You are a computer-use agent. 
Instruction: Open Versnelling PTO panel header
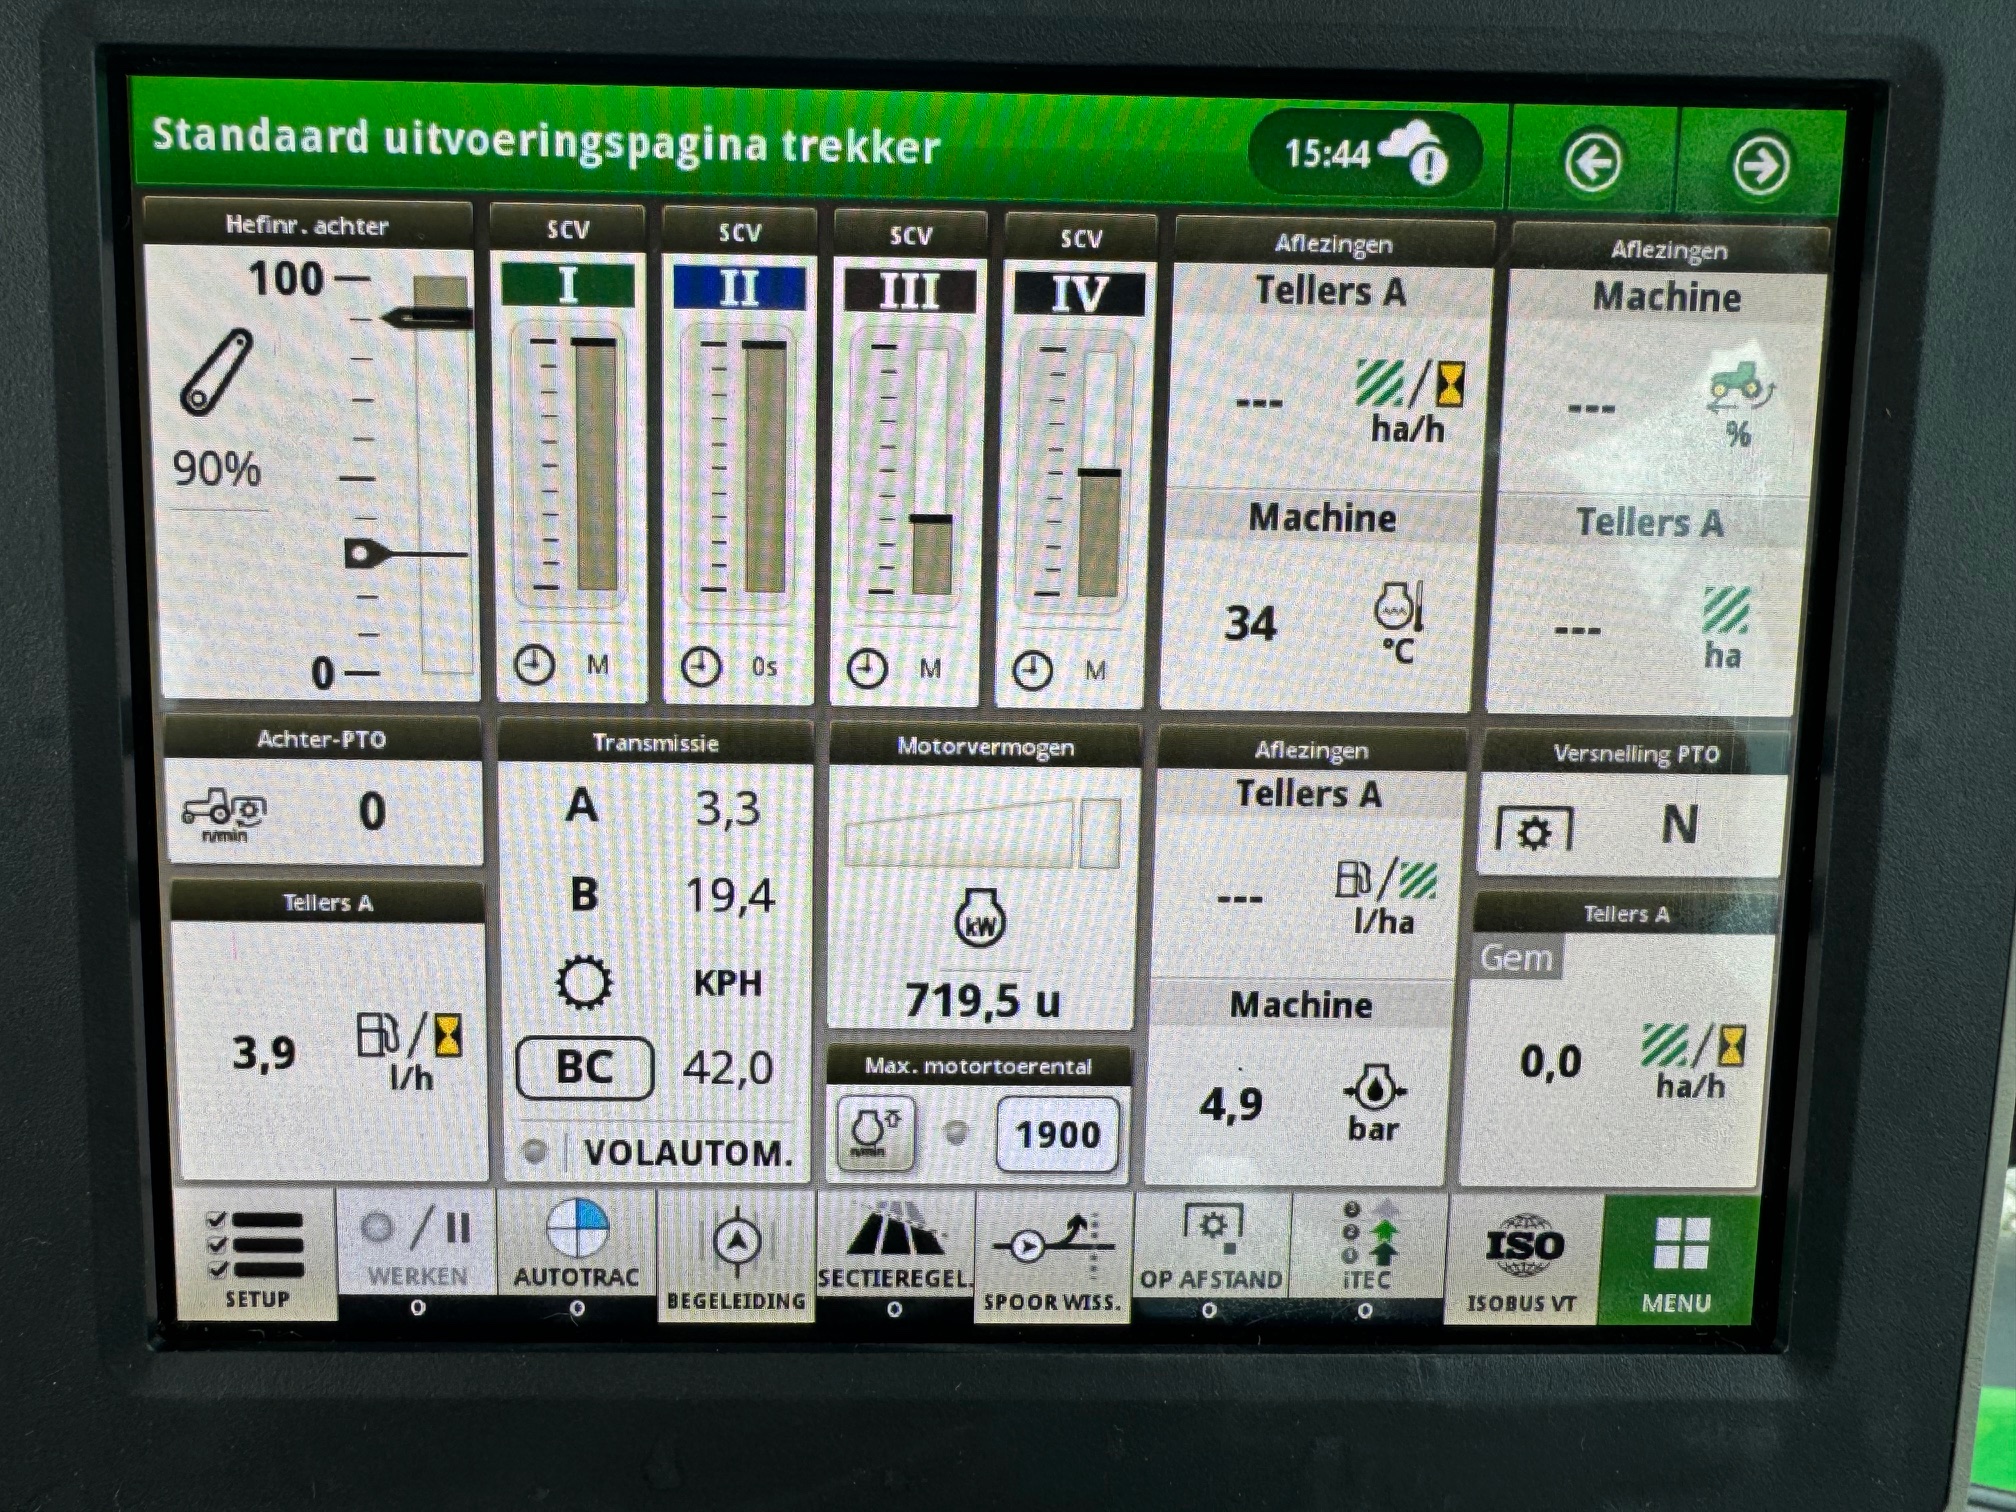coord(1635,753)
